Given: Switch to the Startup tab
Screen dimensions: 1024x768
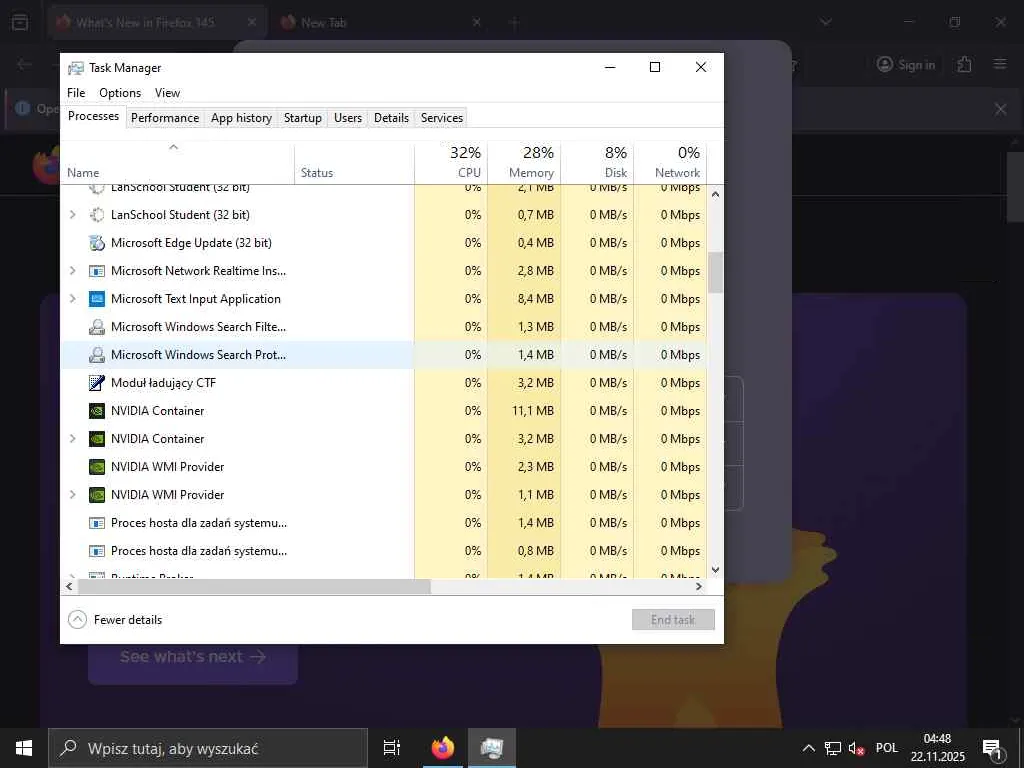Looking at the screenshot, I should [302, 118].
